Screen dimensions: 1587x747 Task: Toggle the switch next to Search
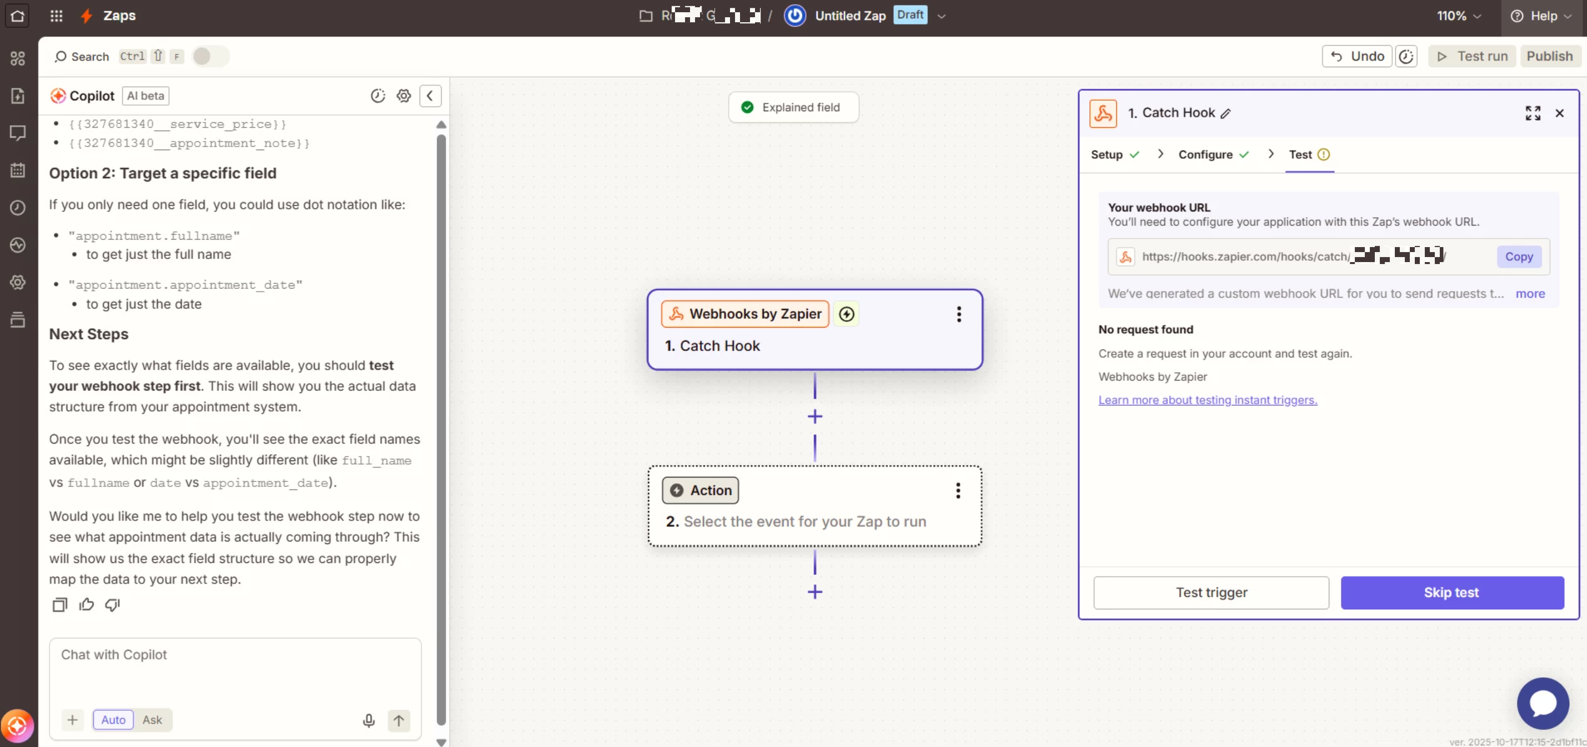tap(210, 57)
